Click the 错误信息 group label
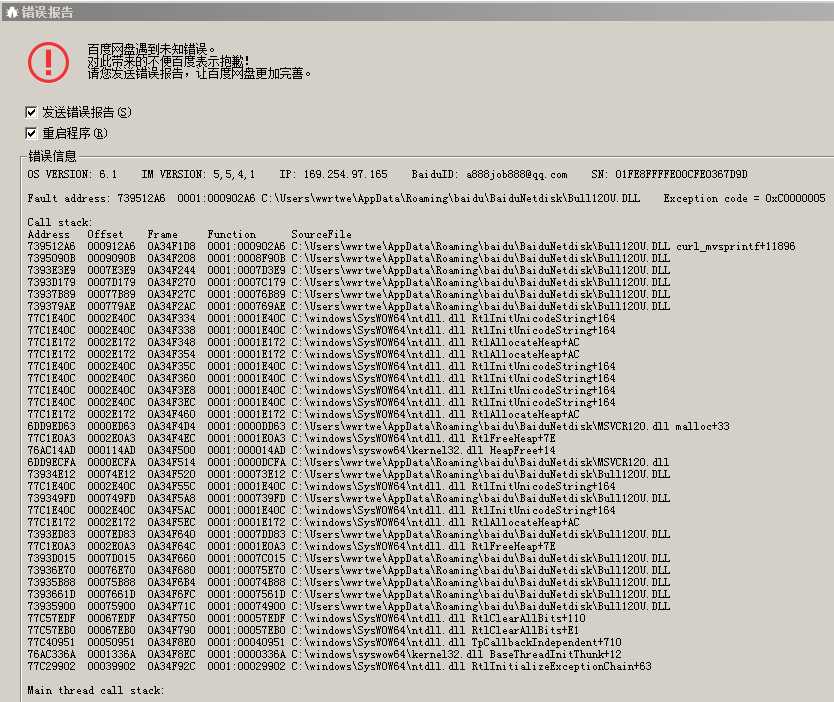This screenshot has height=702, width=834. click(x=52, y=156)
